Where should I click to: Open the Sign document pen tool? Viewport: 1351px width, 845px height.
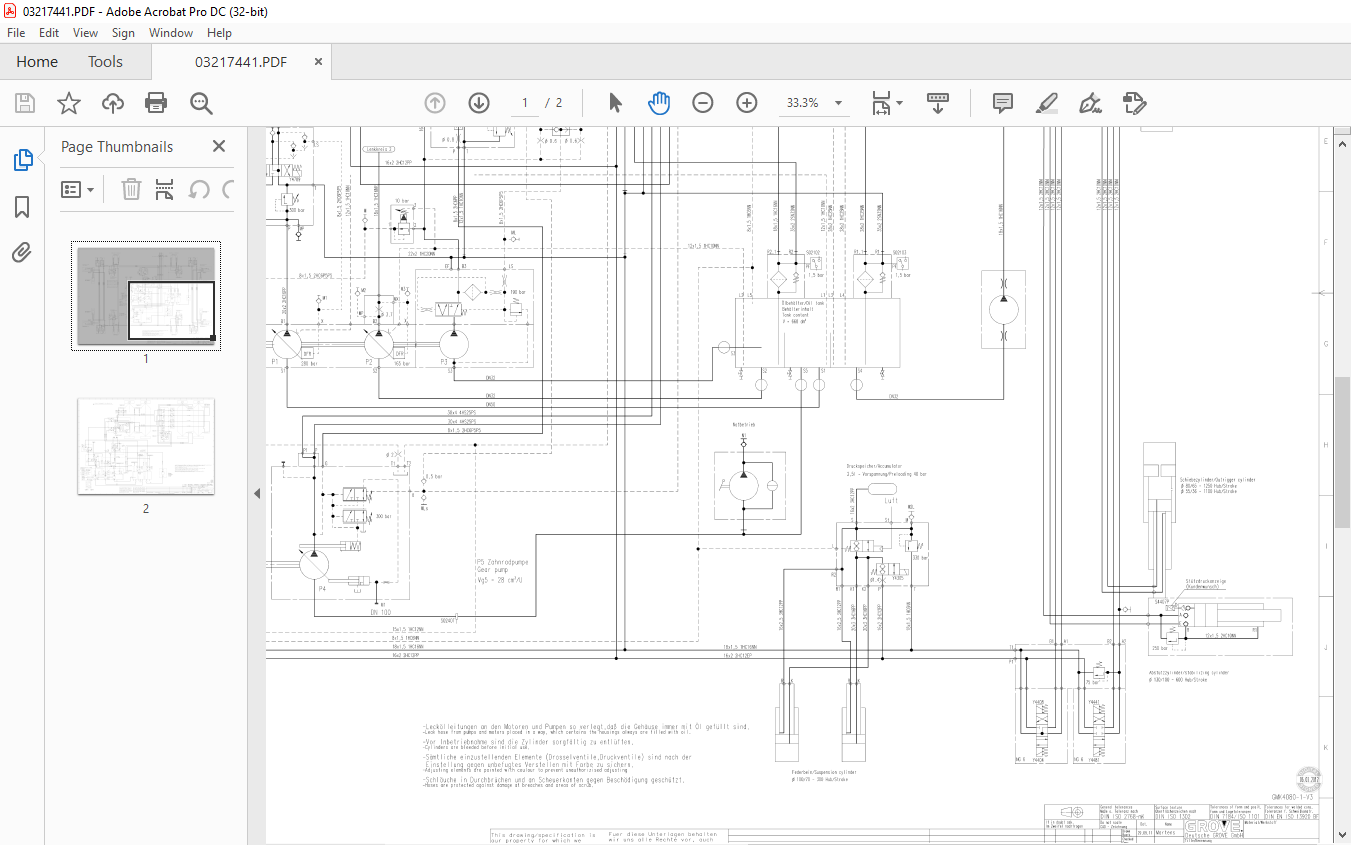(x=1090, y=103)
